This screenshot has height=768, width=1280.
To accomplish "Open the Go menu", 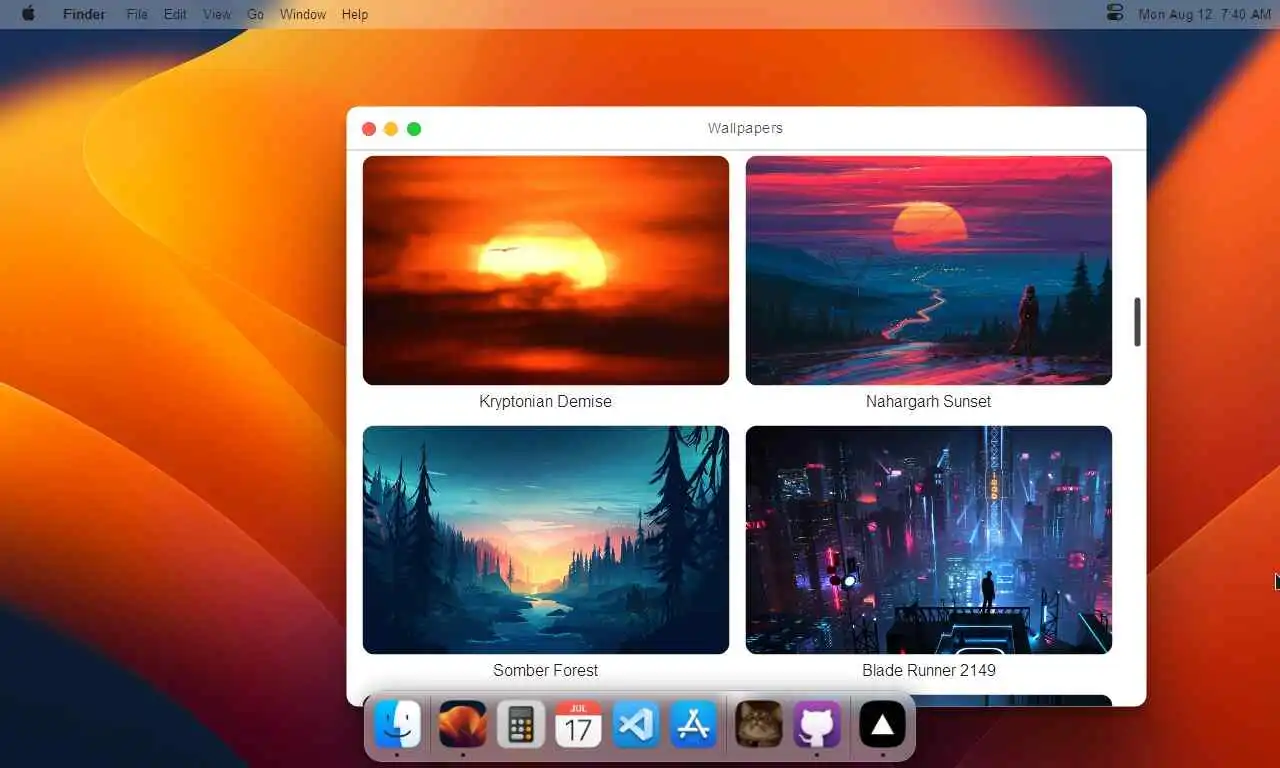I will pos(255,14).
